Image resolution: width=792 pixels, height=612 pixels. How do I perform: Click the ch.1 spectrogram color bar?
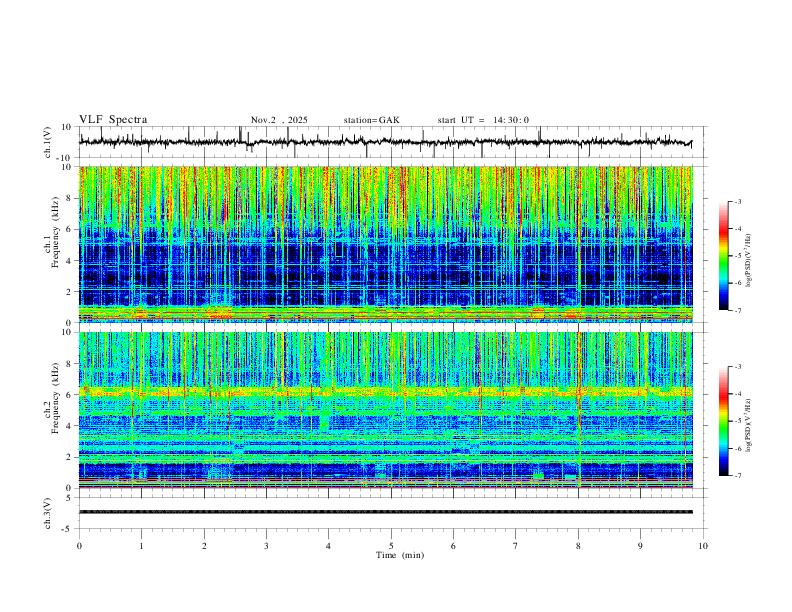724,256
